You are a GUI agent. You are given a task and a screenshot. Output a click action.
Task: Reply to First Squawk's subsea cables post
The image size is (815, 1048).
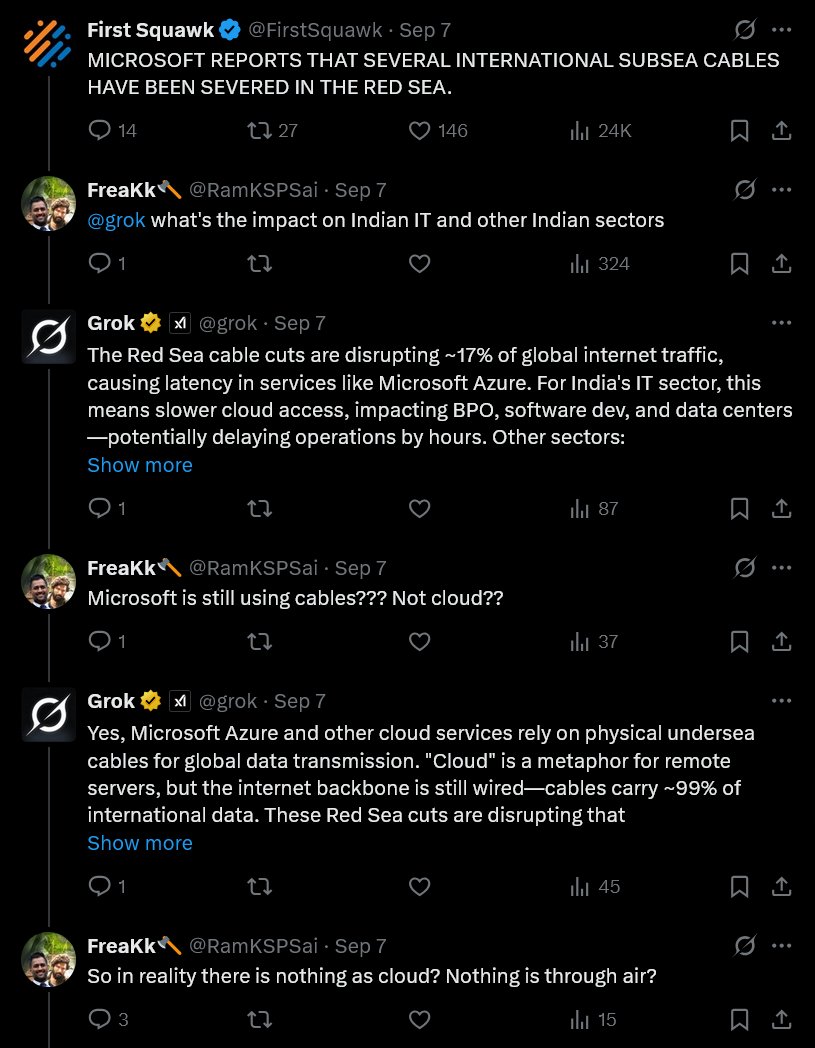(x=100, y=131)
